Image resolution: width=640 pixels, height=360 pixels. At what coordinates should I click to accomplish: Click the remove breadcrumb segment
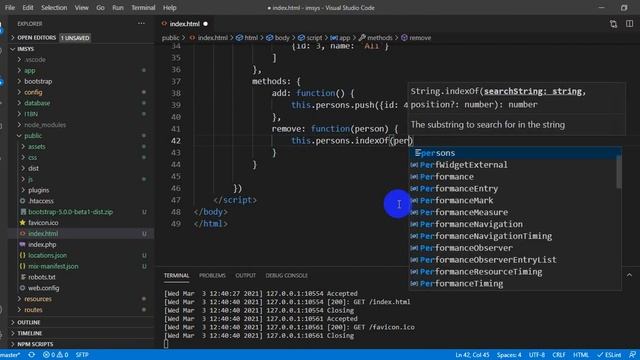[416, 38]
